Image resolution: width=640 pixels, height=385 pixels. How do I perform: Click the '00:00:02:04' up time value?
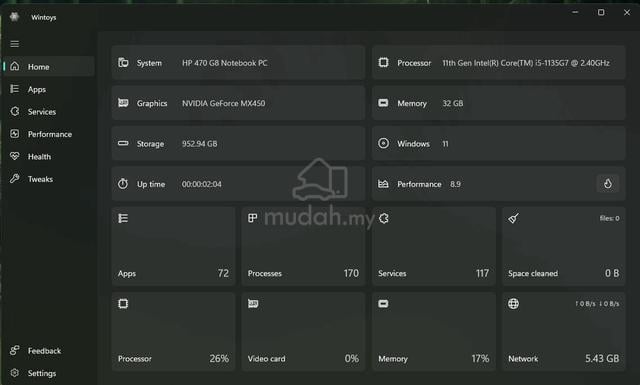202,184
